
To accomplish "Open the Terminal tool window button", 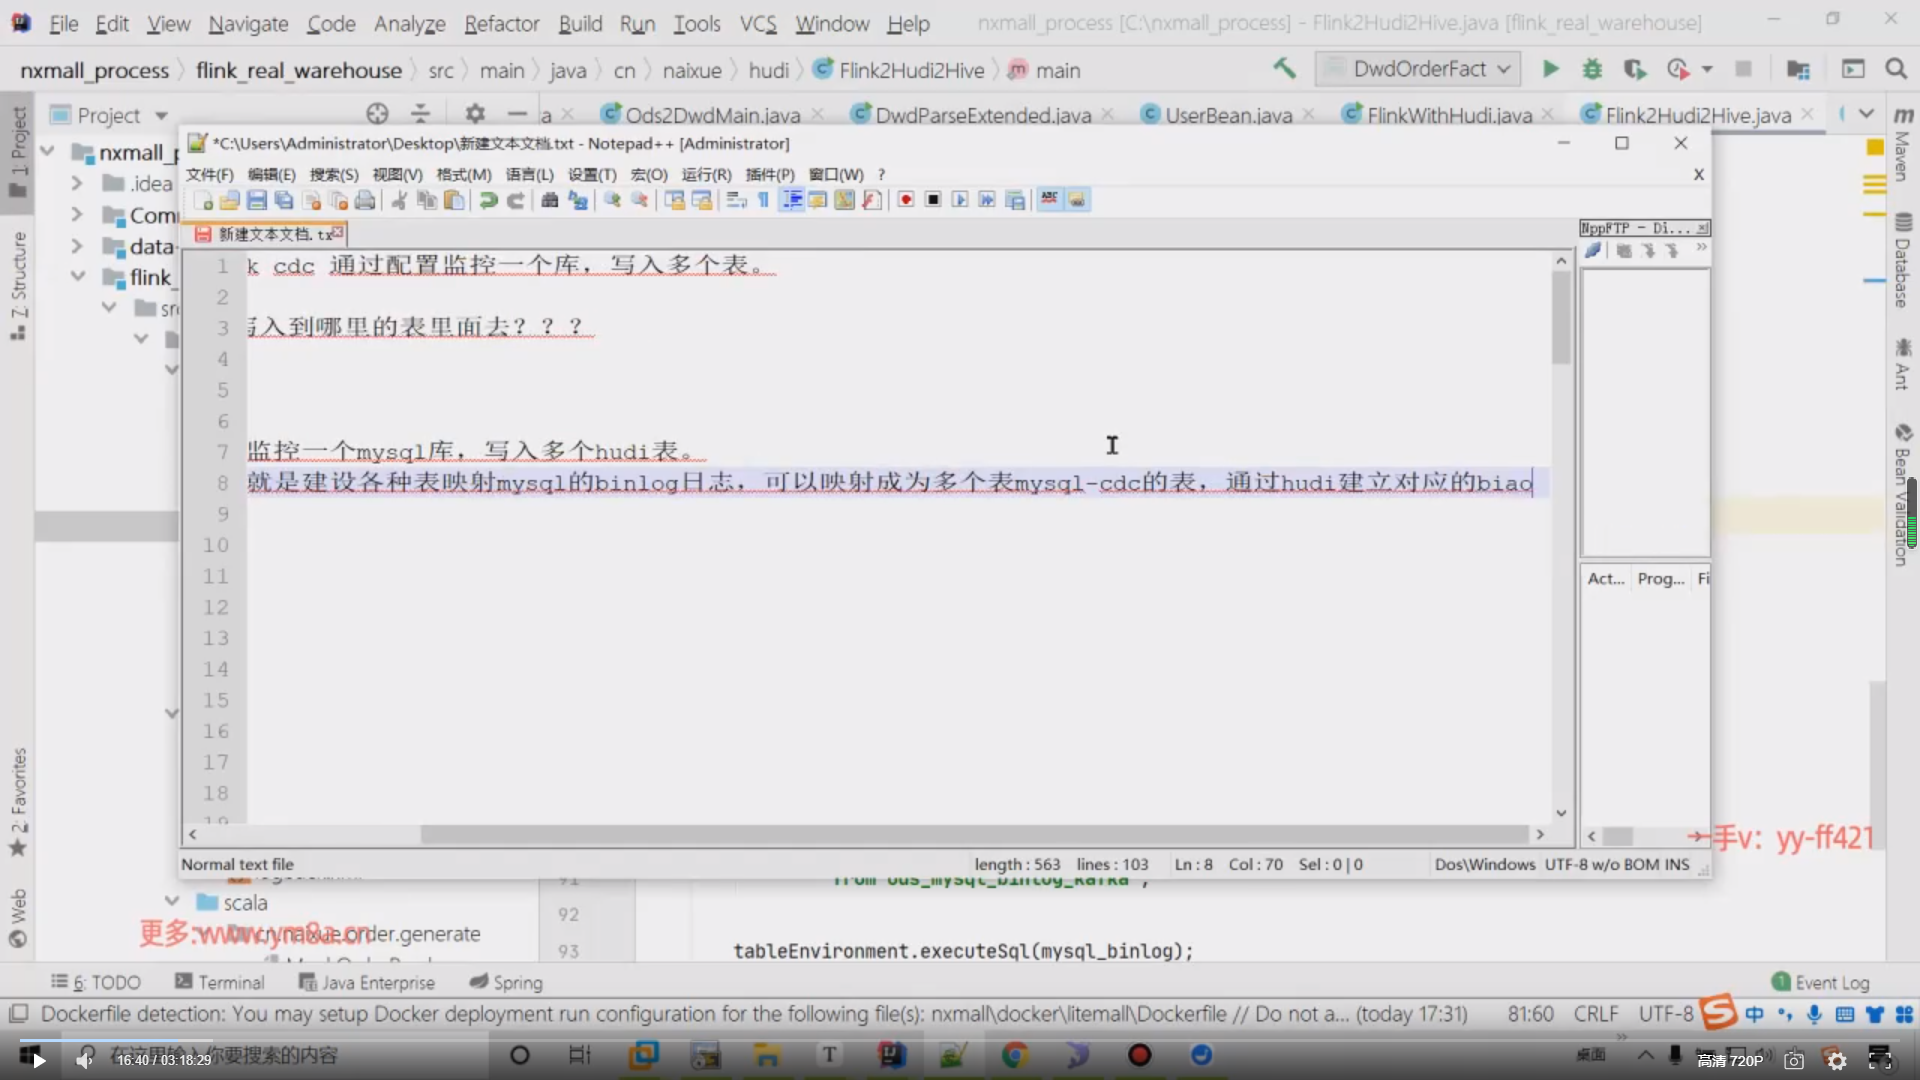I will click(220, 982).
